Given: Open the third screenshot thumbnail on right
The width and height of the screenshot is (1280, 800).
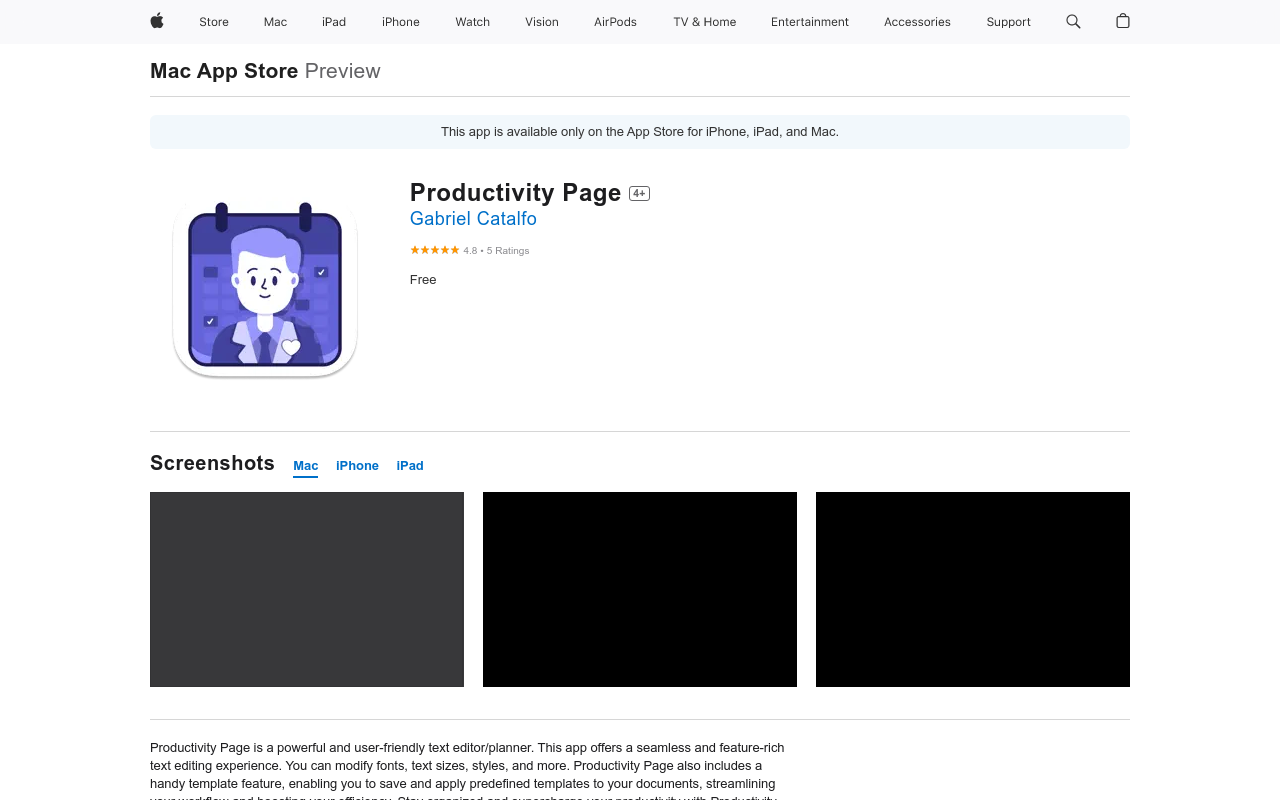Looking at the screenshot, I should 973,589.
